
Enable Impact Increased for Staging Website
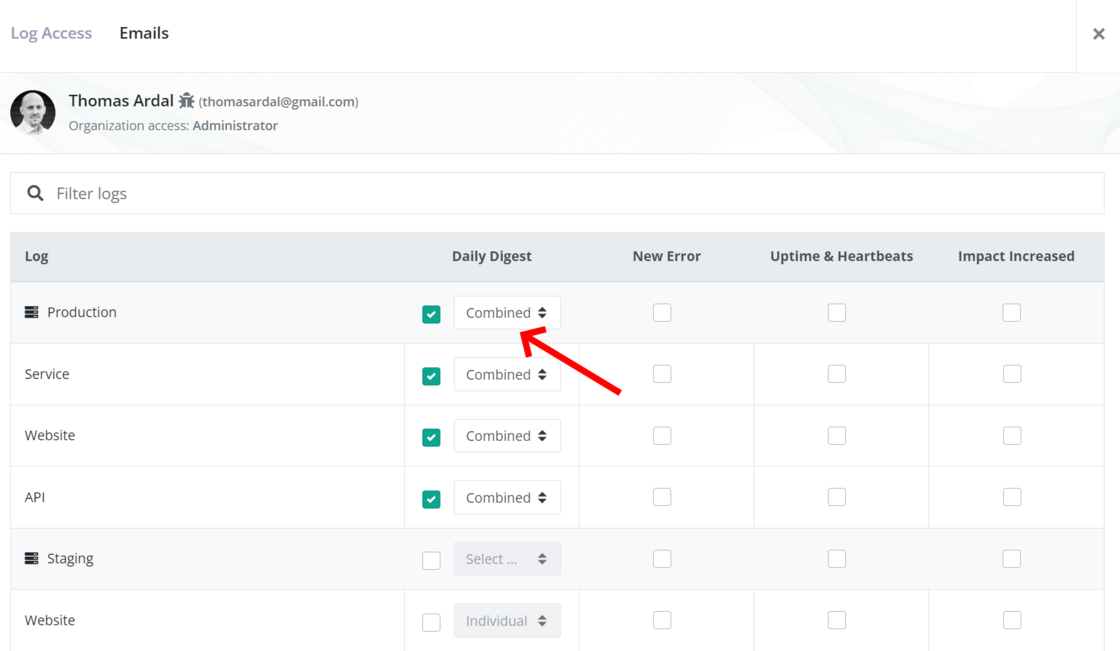pyautogui.click(x=1011, y=620)
